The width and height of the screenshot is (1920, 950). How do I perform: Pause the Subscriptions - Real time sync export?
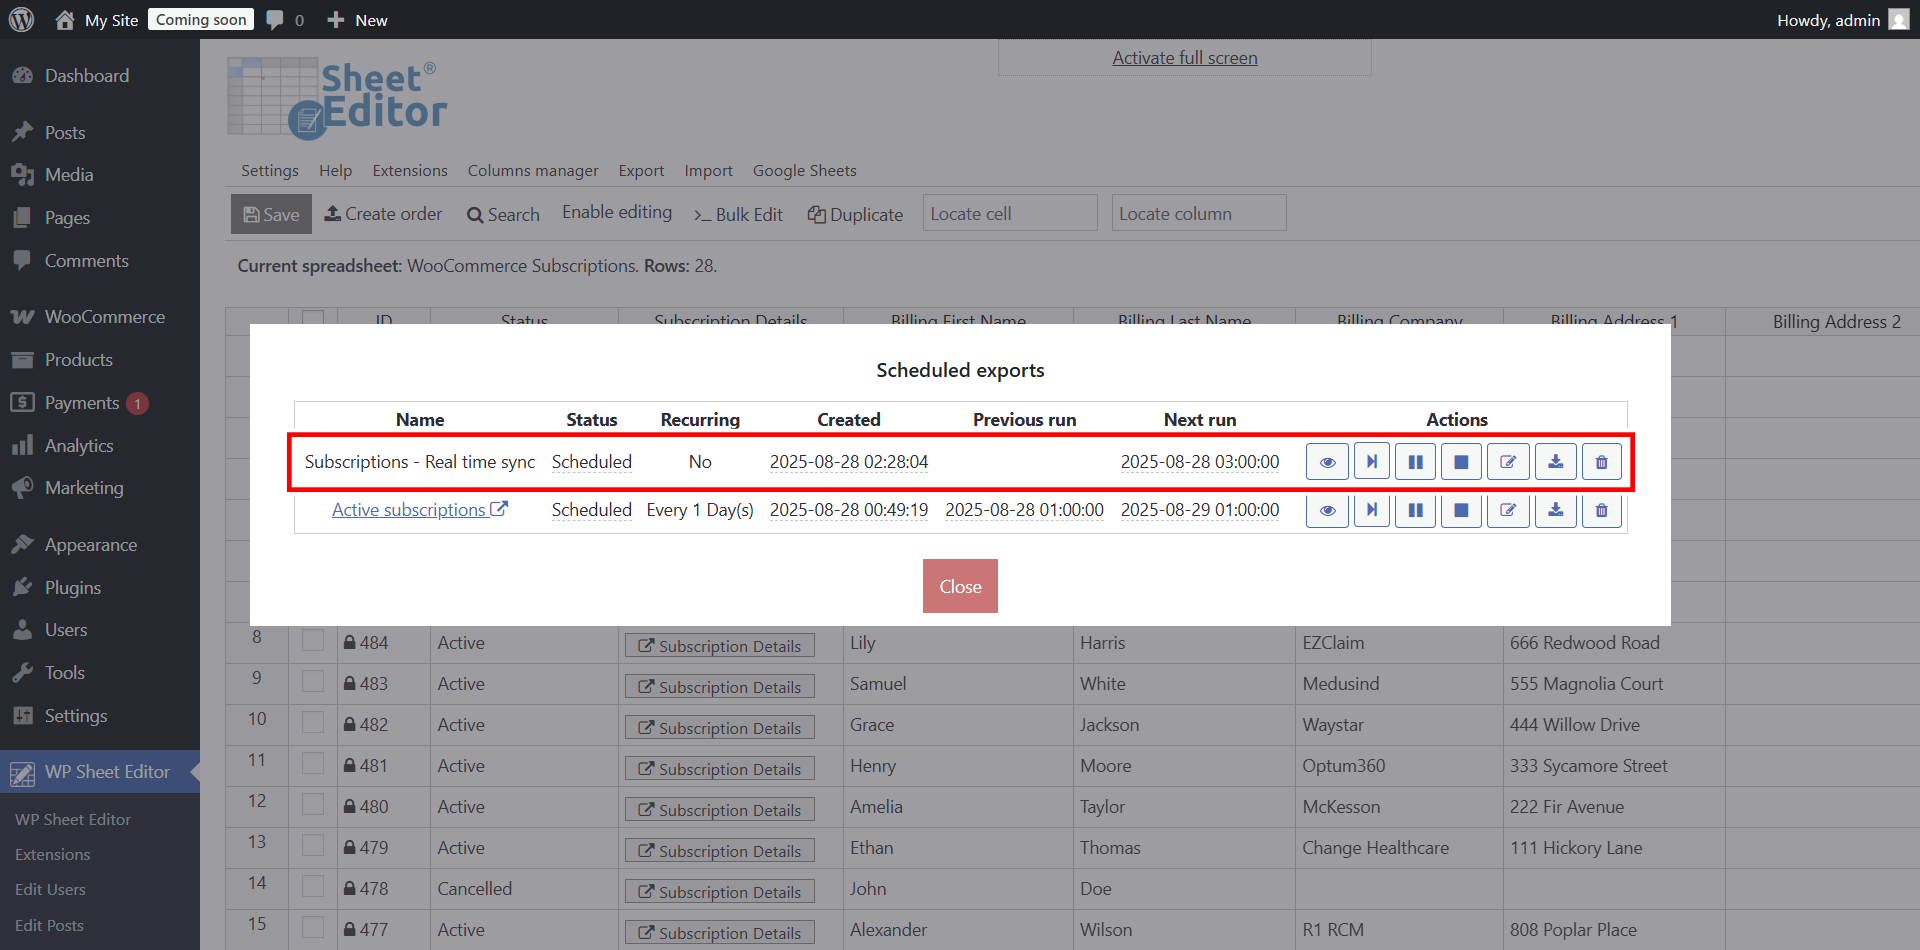[x=1416, y=462]
